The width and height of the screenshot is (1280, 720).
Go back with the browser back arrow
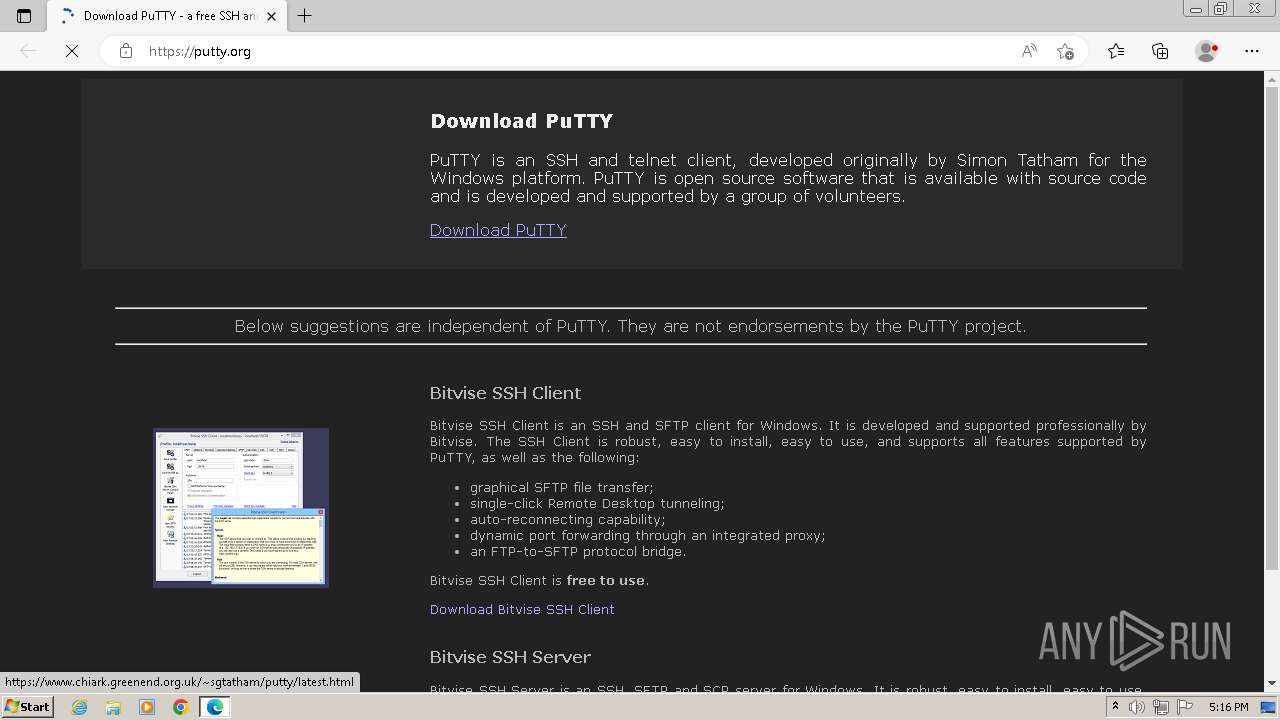28,51
